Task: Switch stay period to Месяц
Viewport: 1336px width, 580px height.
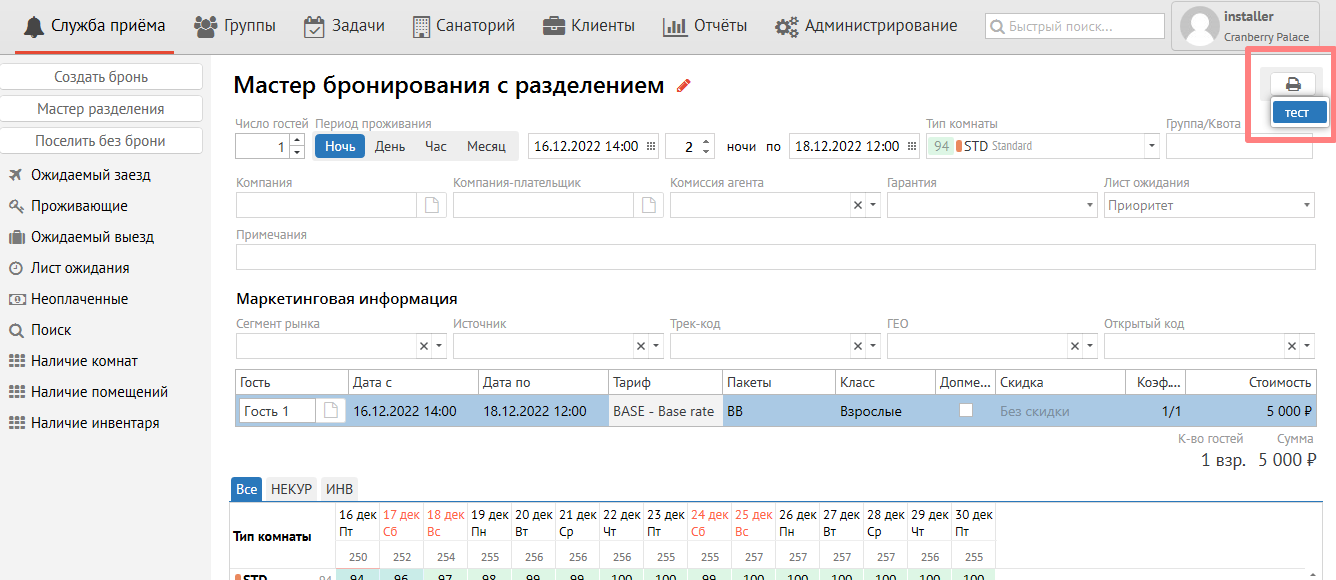Action: point(486,146)
